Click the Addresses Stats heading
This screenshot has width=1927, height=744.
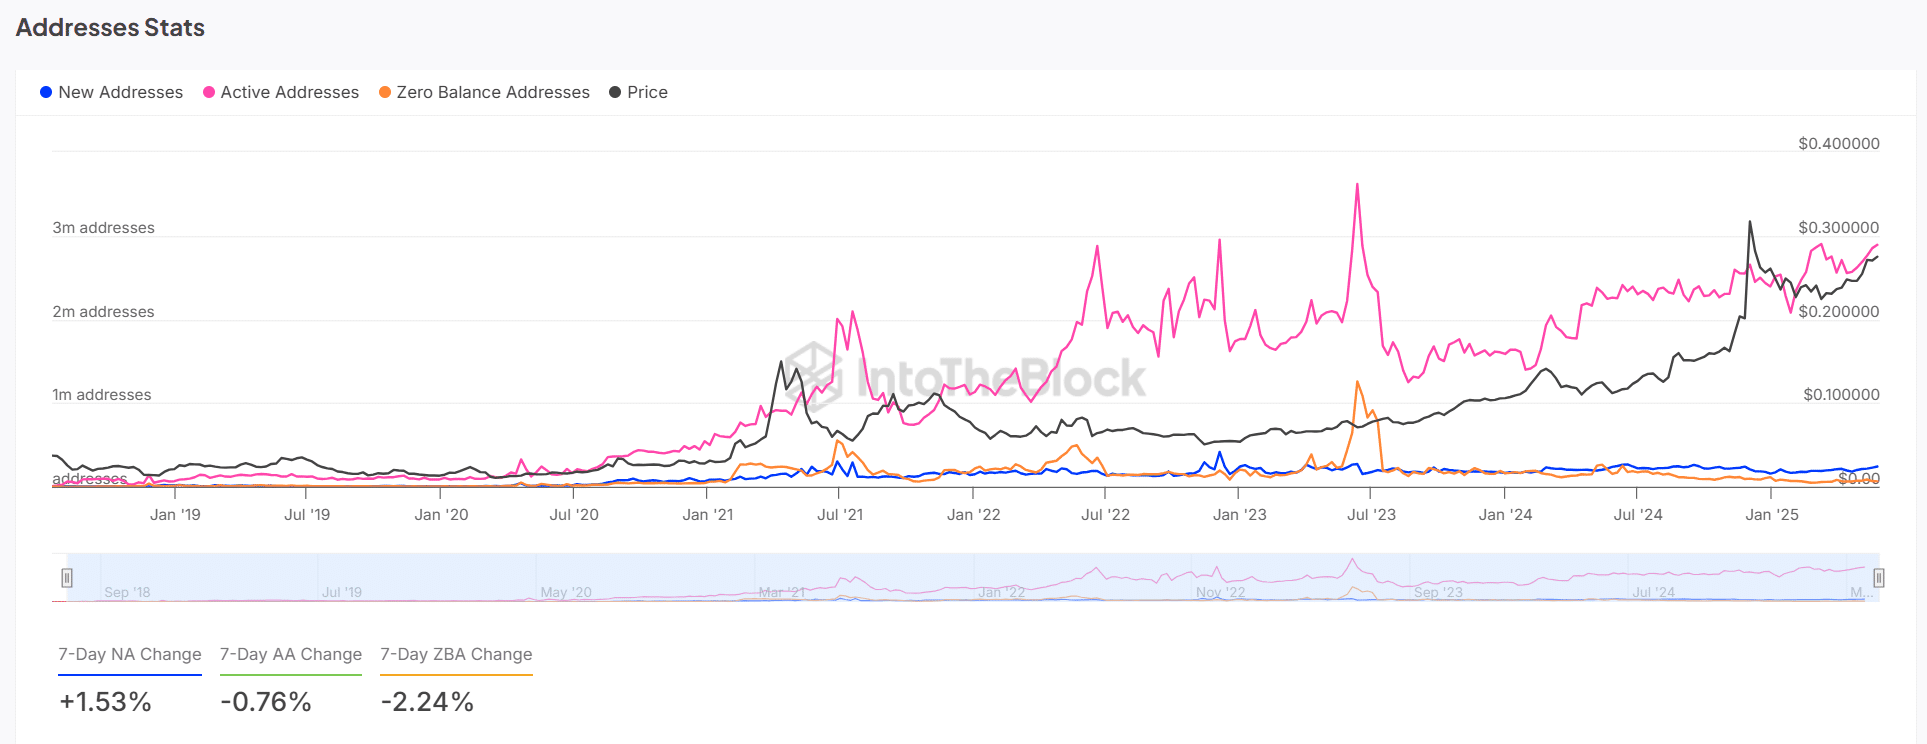[x=110, y=27]
